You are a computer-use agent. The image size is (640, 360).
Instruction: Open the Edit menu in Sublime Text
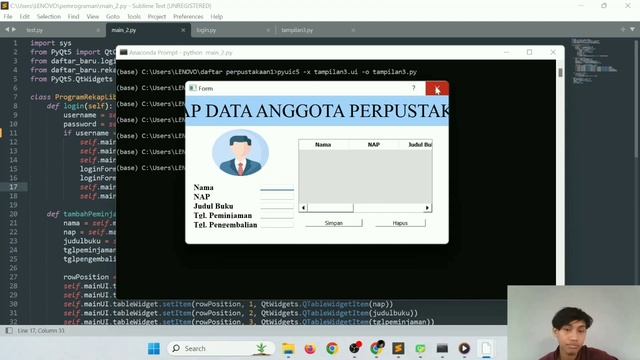(24, 16)
